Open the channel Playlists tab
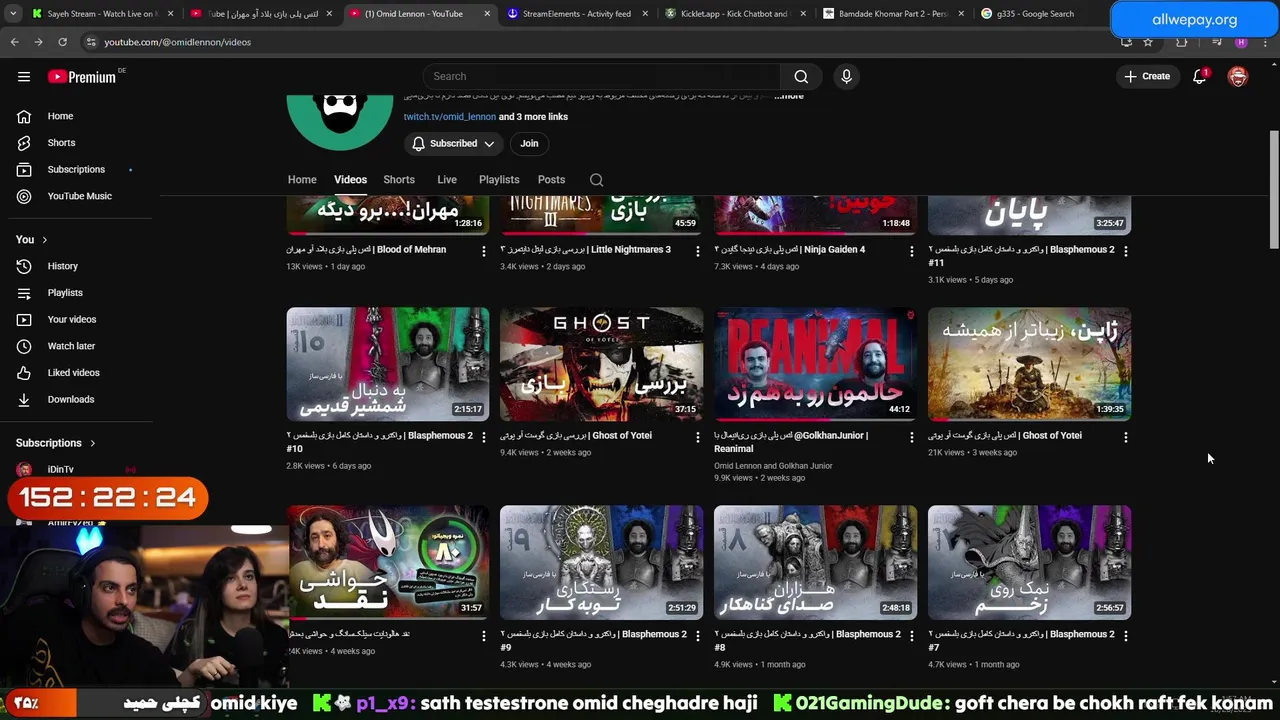The width and height of the screenshot is (1280, 720). [499, 180]
